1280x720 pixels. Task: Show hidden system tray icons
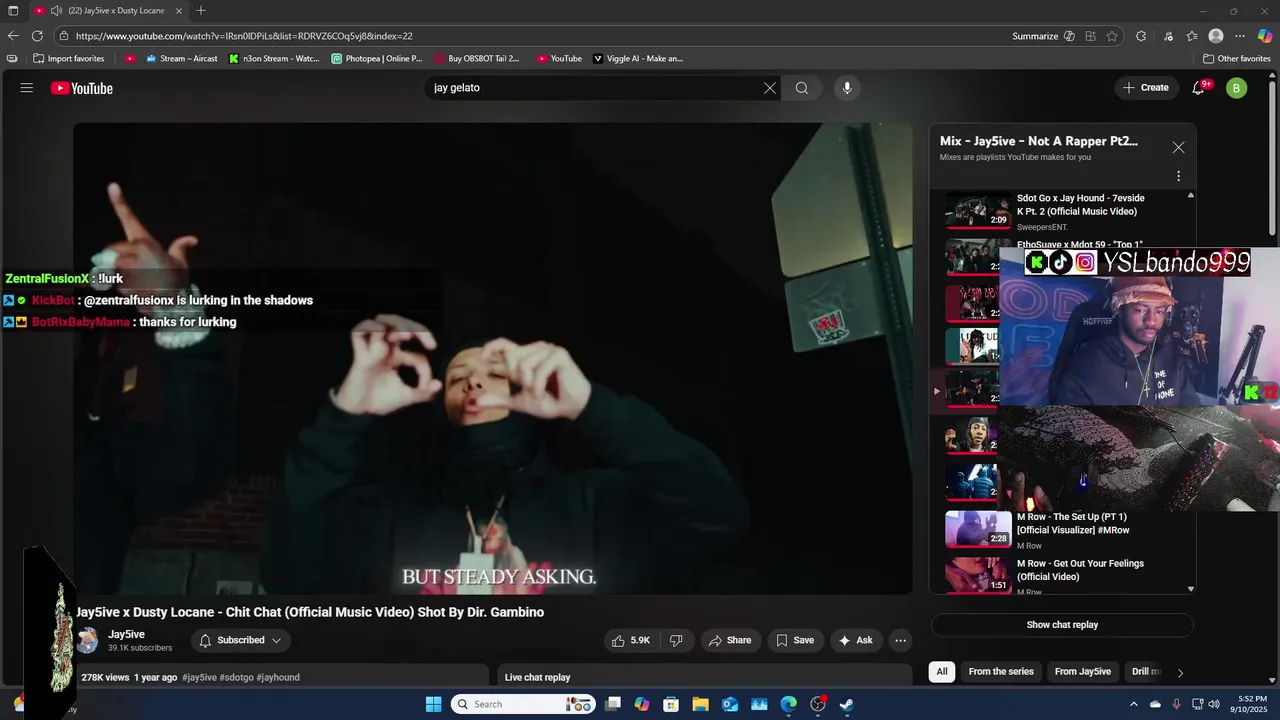click(1133, 704)
